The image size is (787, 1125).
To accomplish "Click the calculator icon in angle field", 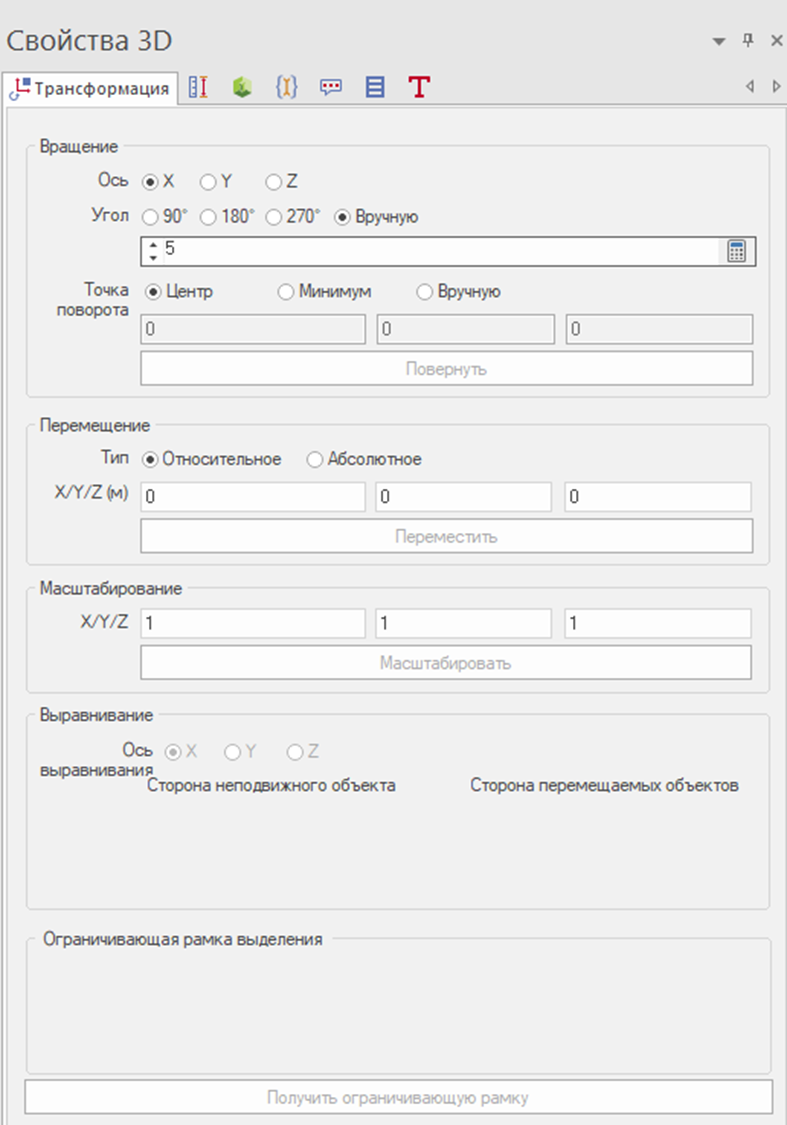I will (737, 251).
